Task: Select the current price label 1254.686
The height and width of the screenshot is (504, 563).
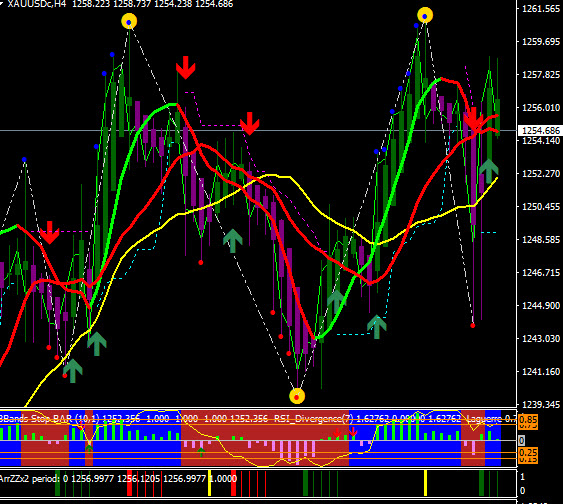Action: (540, 131)
